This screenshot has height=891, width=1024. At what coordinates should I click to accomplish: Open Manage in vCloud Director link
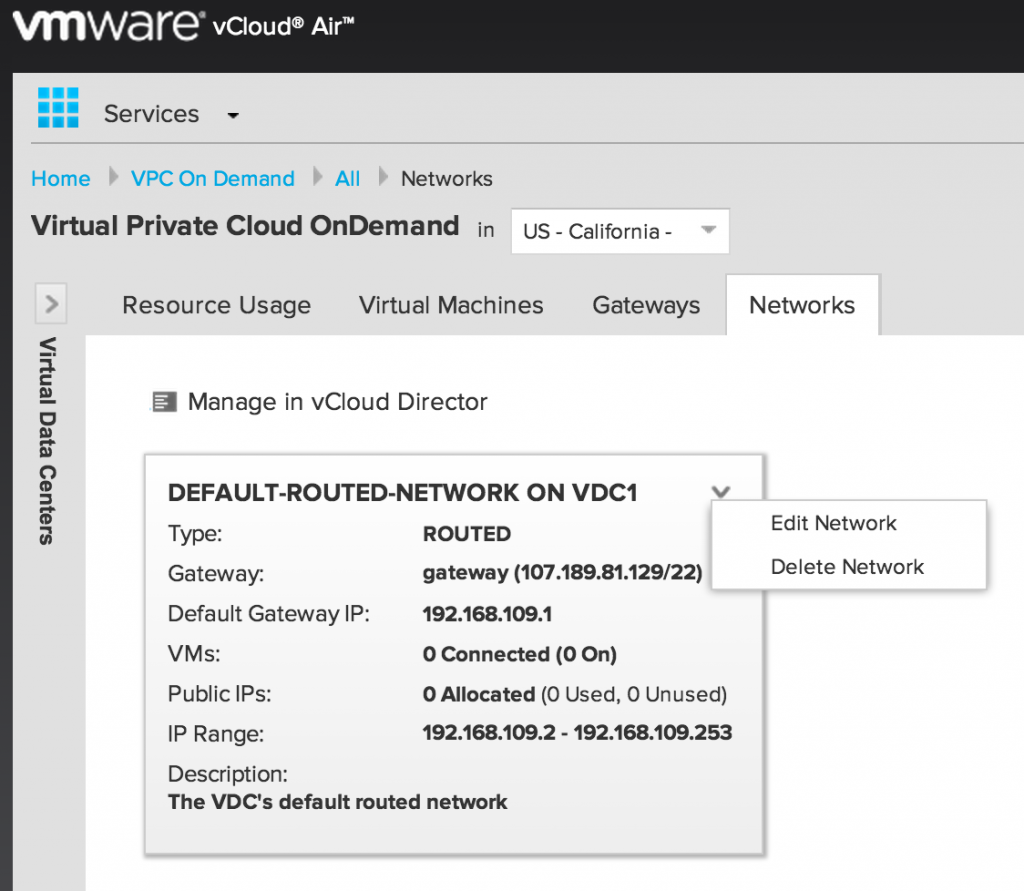pos(337,403)
